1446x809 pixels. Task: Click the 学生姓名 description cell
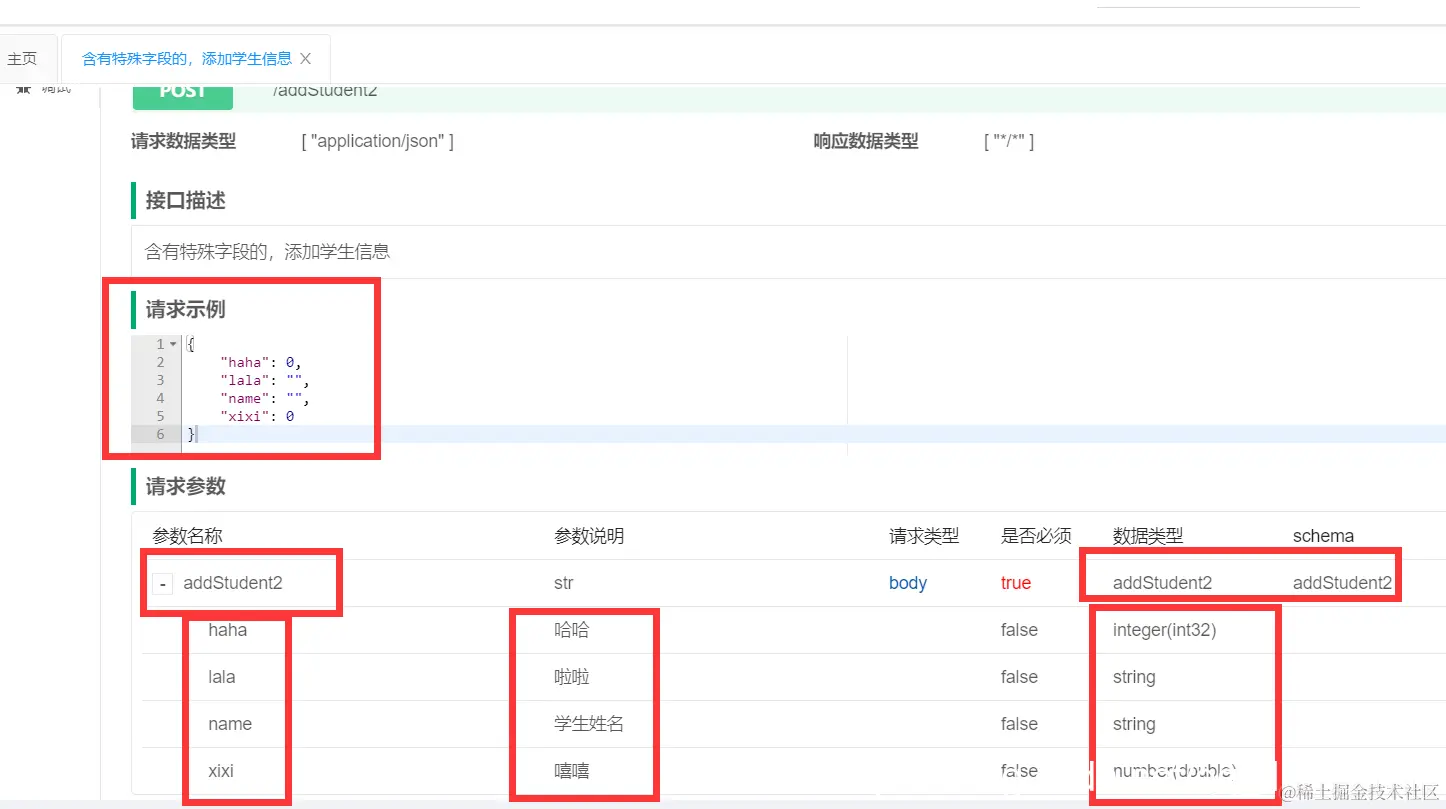pos(589,724)
